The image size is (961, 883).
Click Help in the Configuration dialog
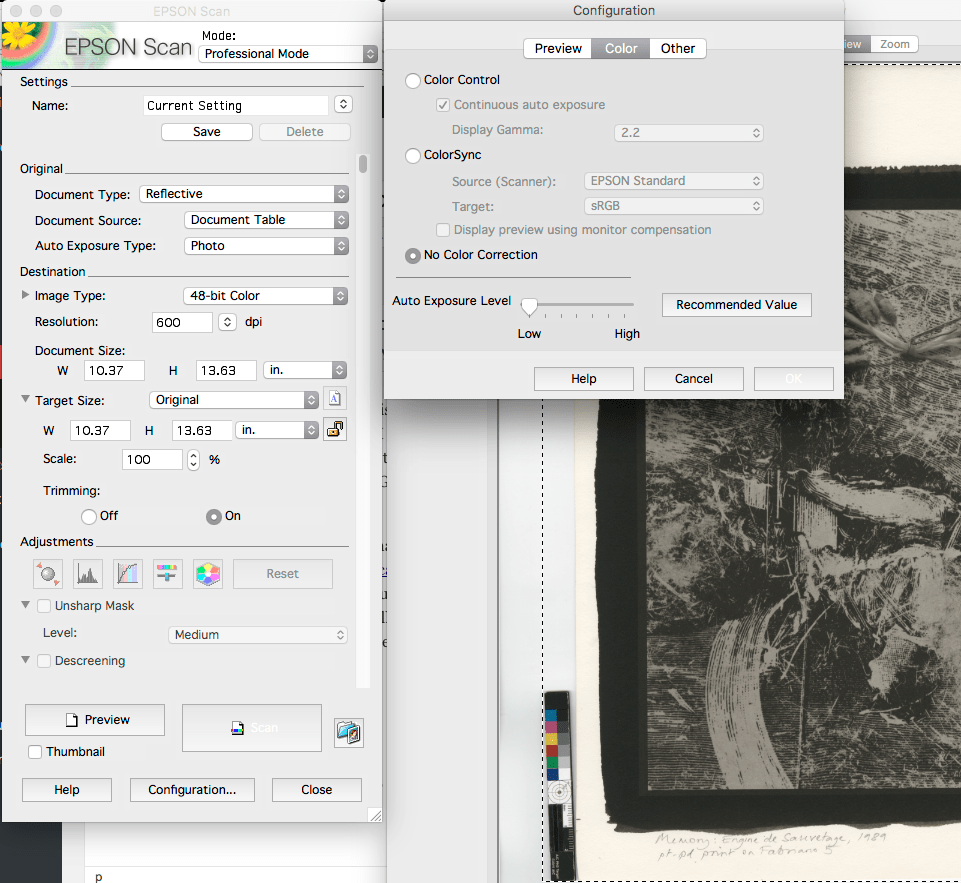coord(583,379)
